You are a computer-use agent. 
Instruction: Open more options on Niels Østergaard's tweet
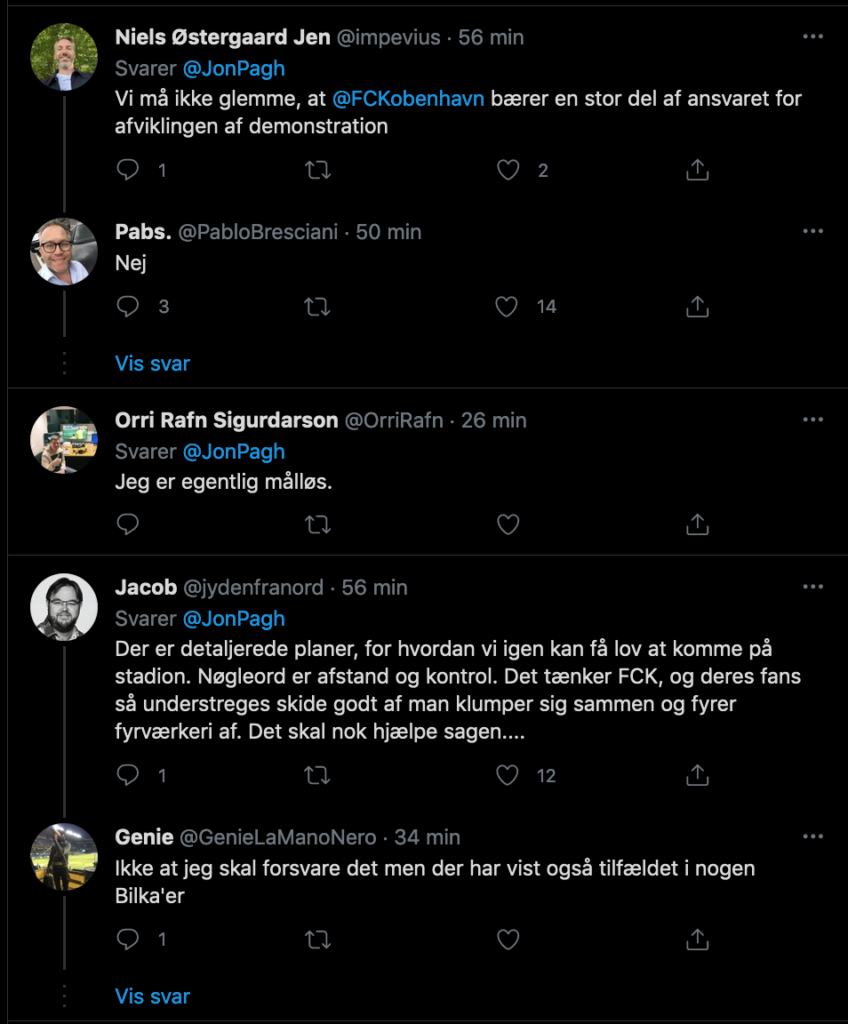(x=813, y=37)
